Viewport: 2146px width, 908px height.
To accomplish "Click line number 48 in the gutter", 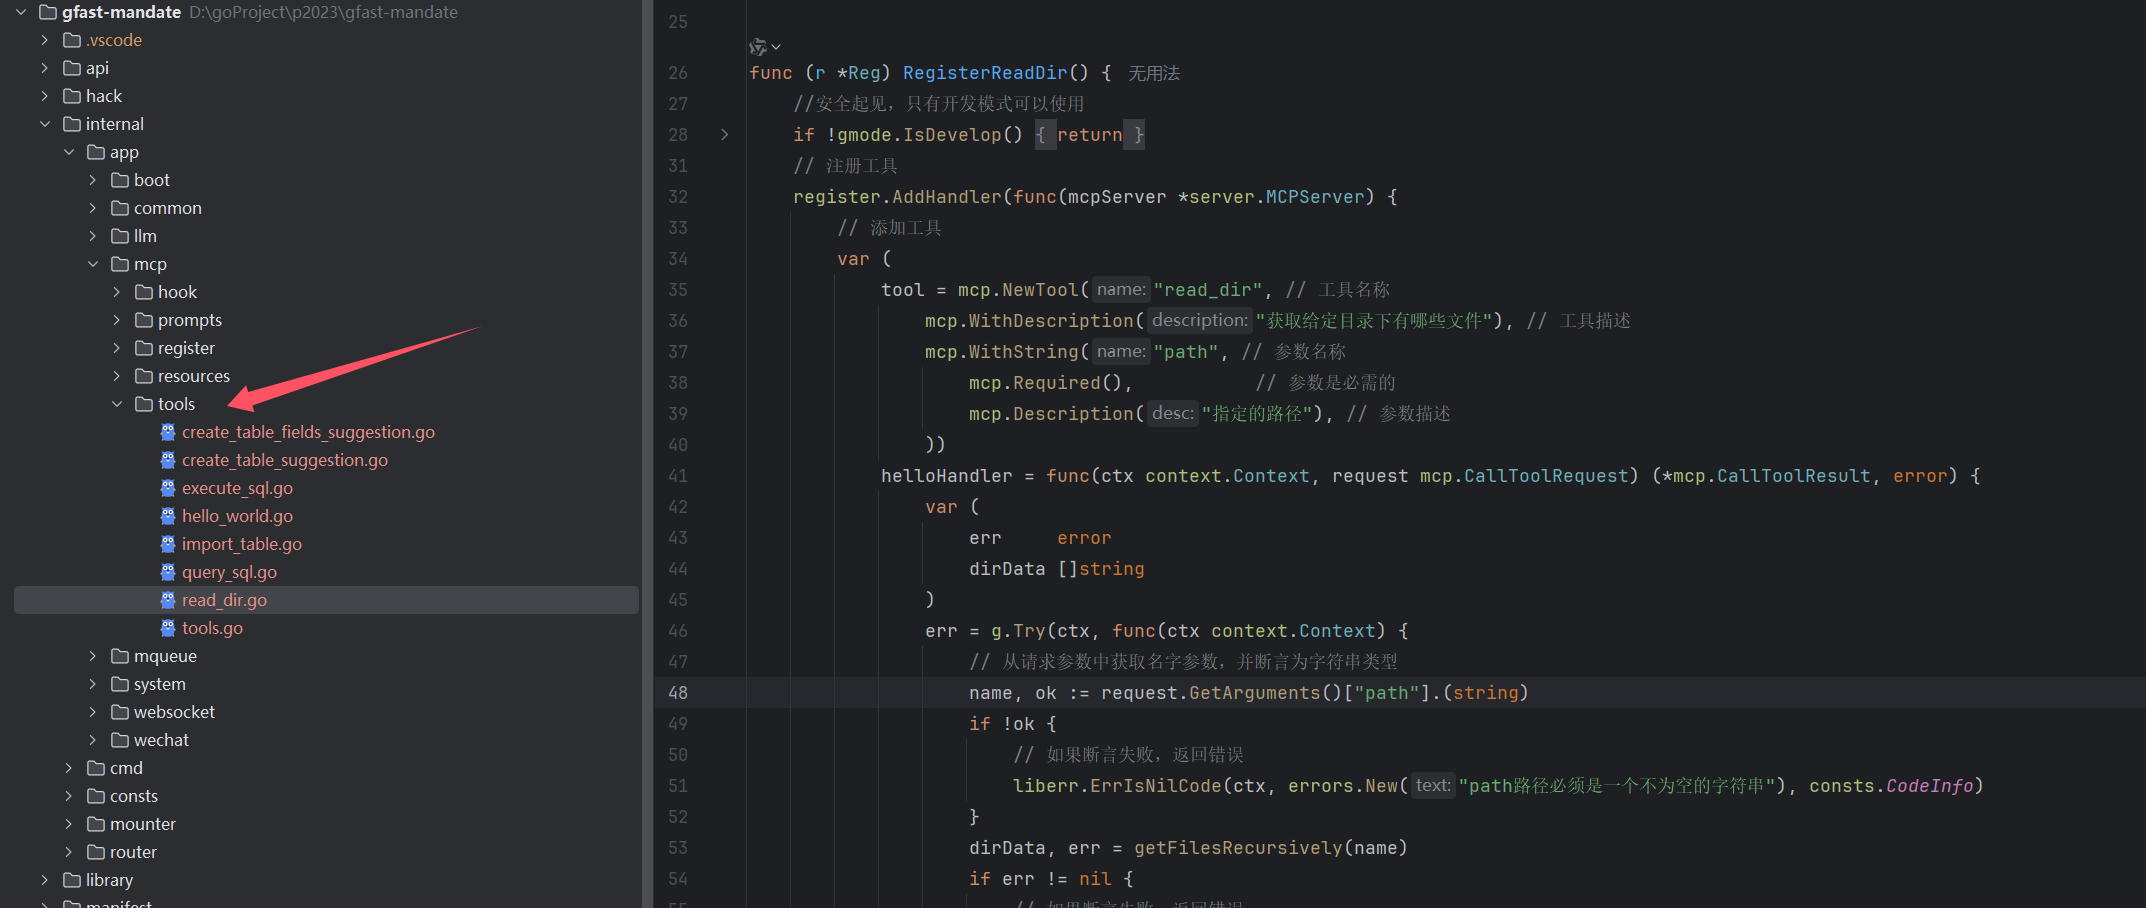I will pos(678,693).
